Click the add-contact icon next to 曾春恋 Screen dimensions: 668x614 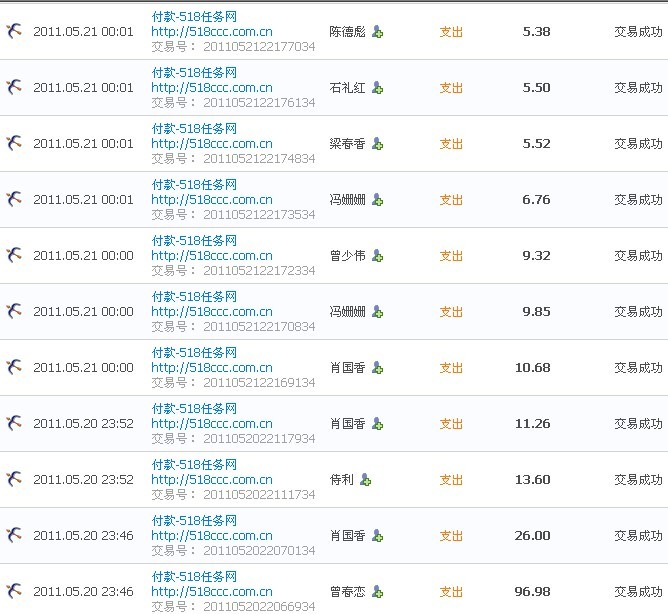pos(377,592)
